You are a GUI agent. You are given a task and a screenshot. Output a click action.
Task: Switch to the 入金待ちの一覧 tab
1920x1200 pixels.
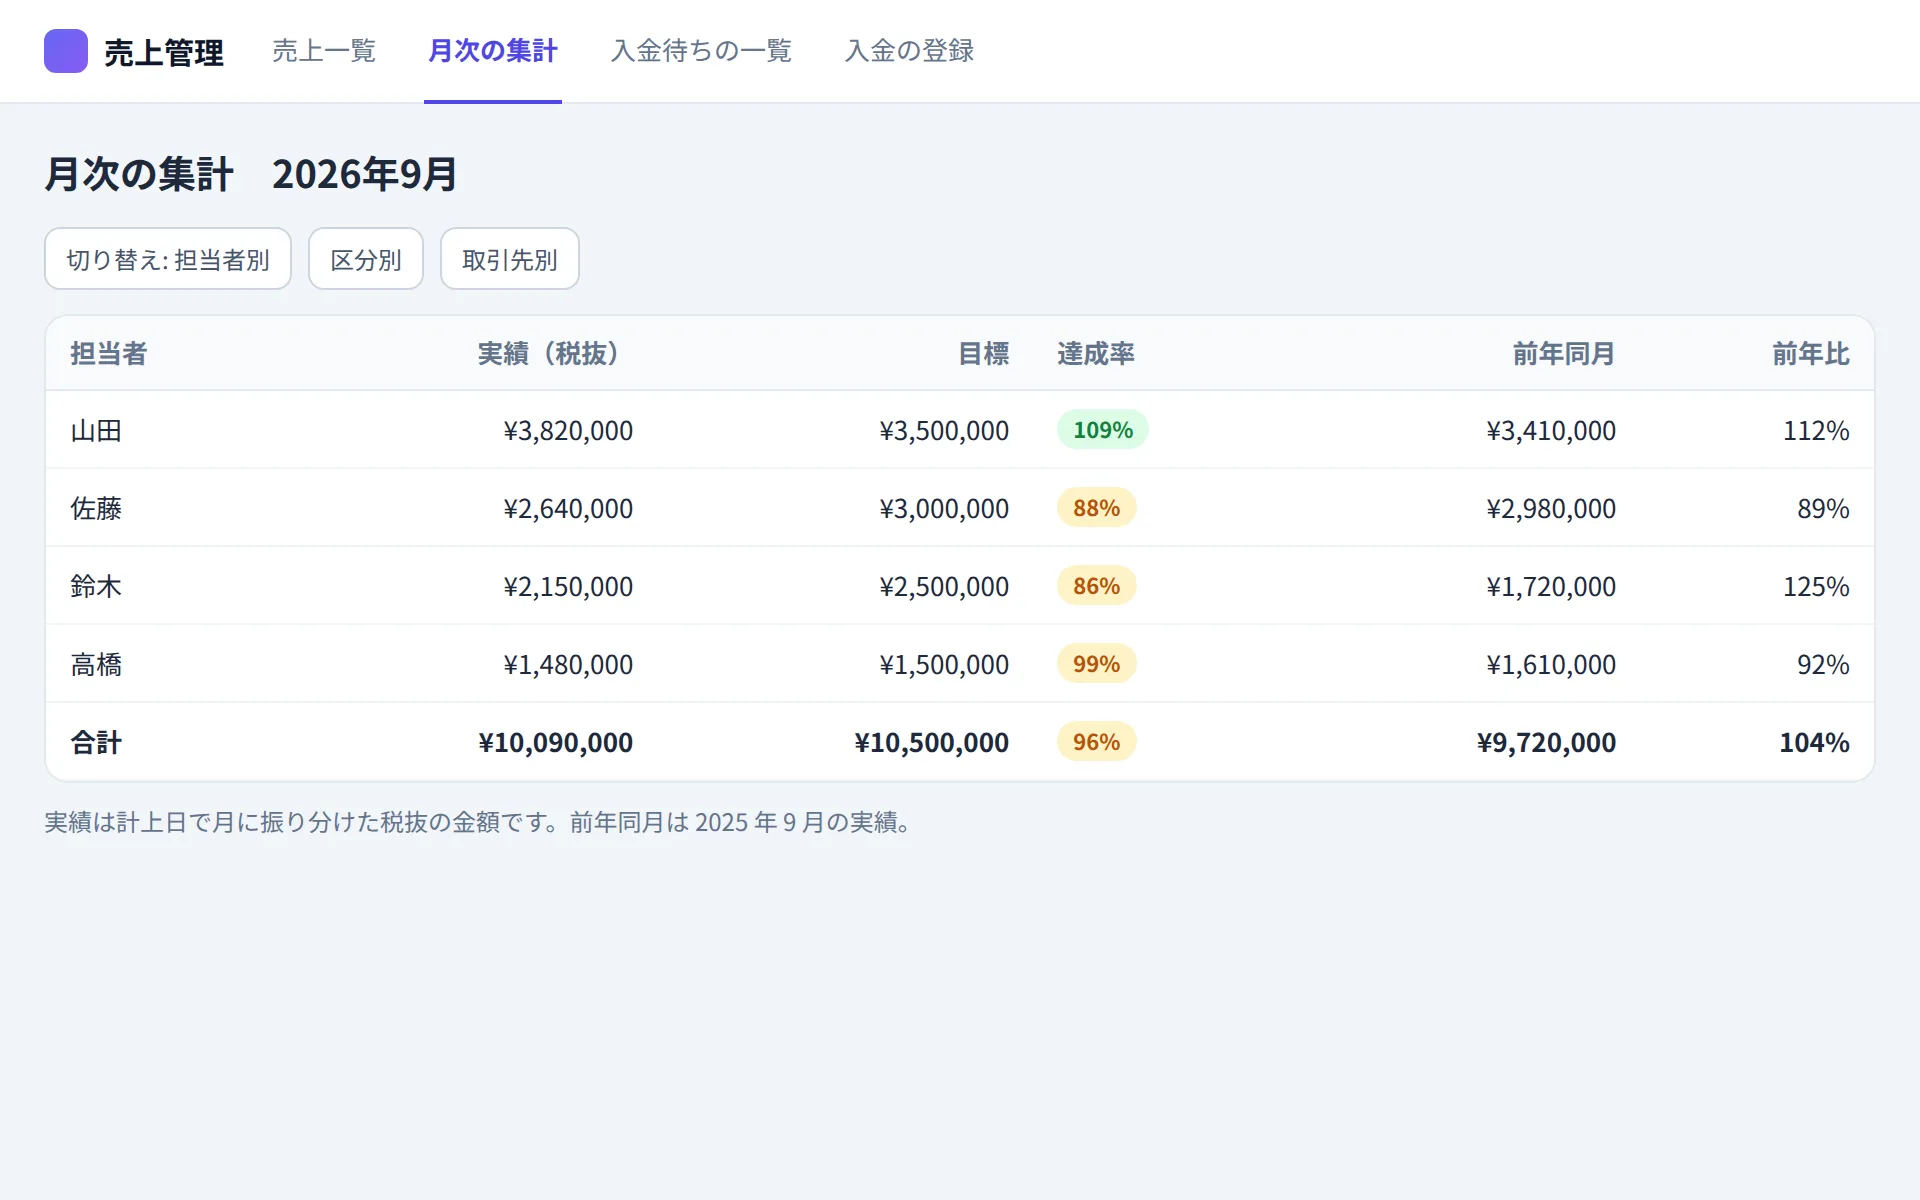pyautogui.click(x=701, y=51)
